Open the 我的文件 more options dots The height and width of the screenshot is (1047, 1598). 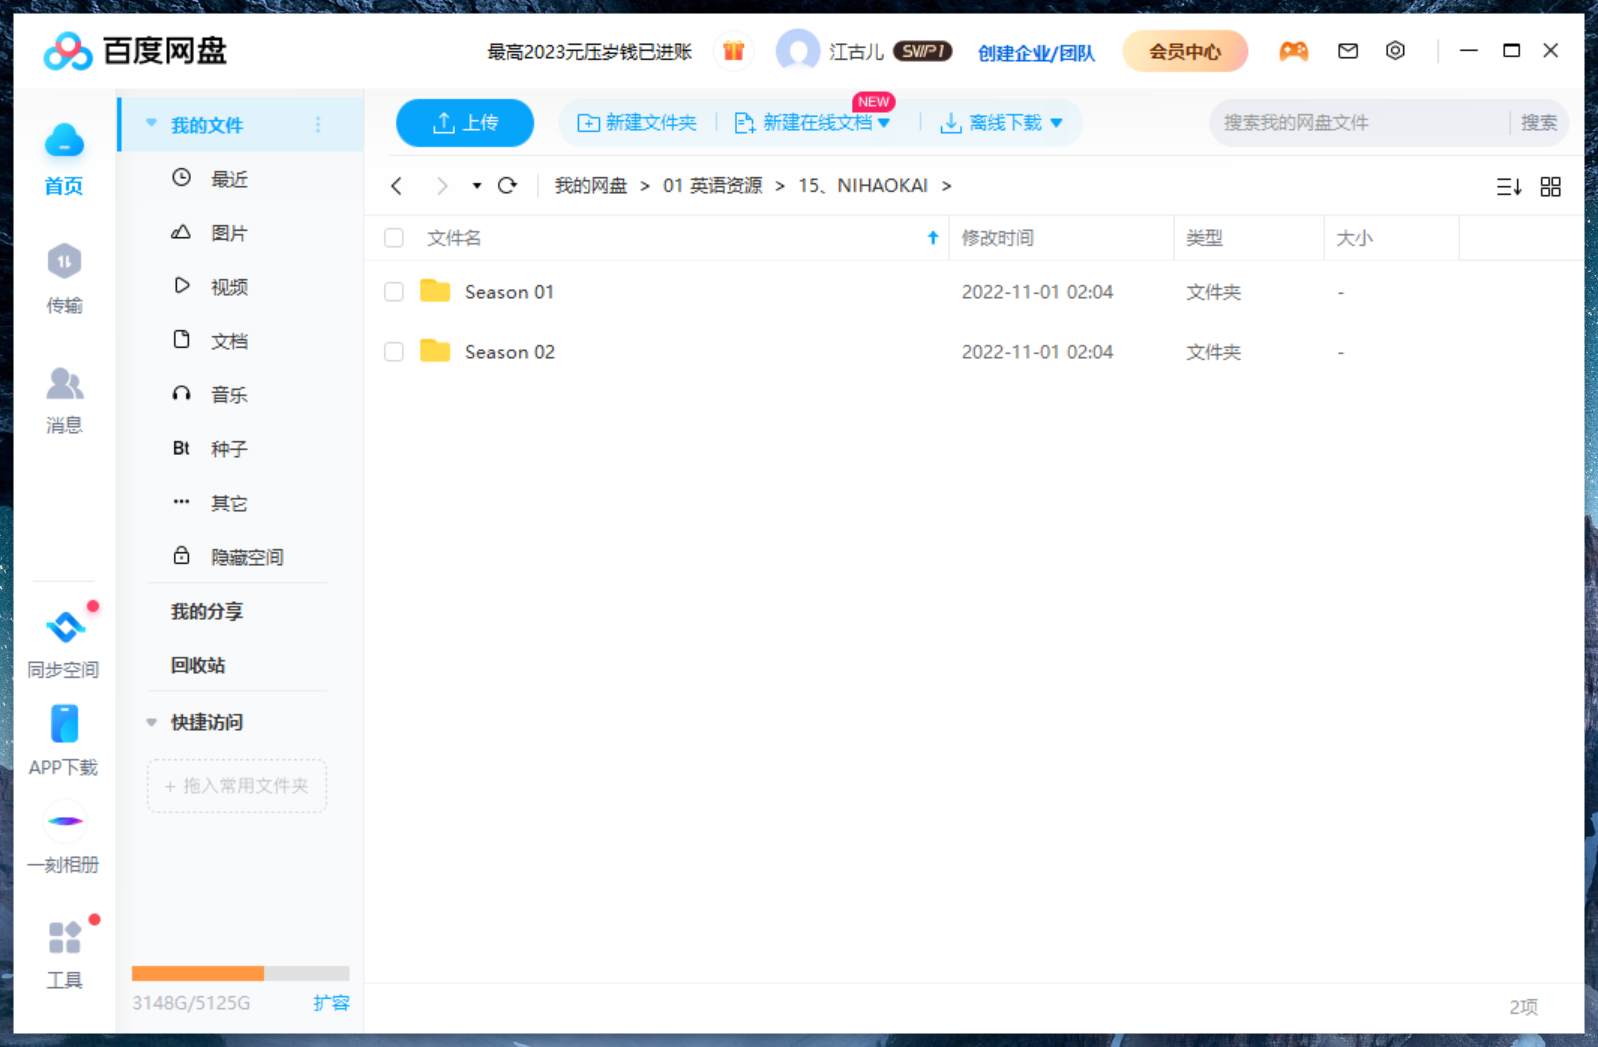318,124
